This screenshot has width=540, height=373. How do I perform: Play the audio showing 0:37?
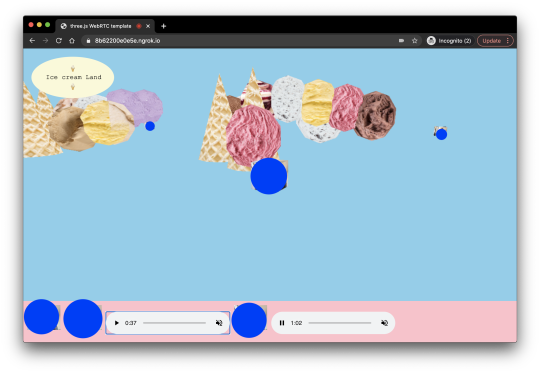click(x=116, y=323)
